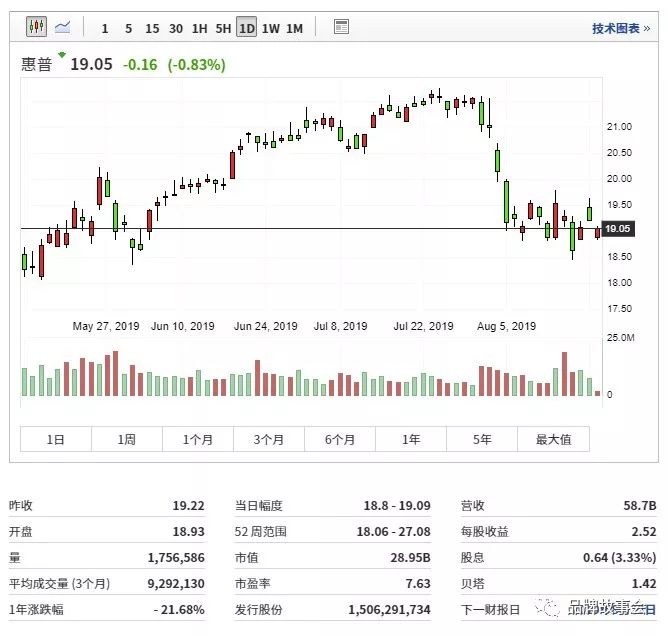Choose the 1周 range tab
The height and width of the screenshot is (636, 668).
[127, 439]
